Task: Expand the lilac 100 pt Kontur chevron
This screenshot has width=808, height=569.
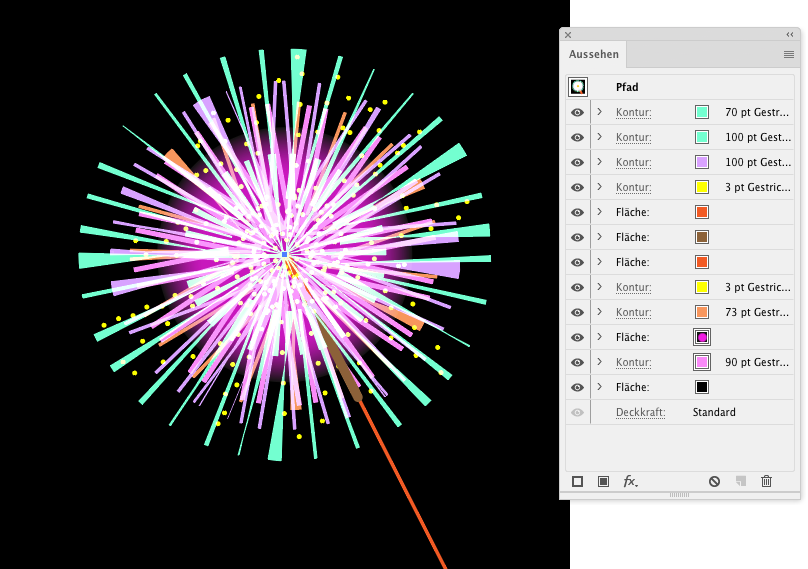Action: click(599, 162)
